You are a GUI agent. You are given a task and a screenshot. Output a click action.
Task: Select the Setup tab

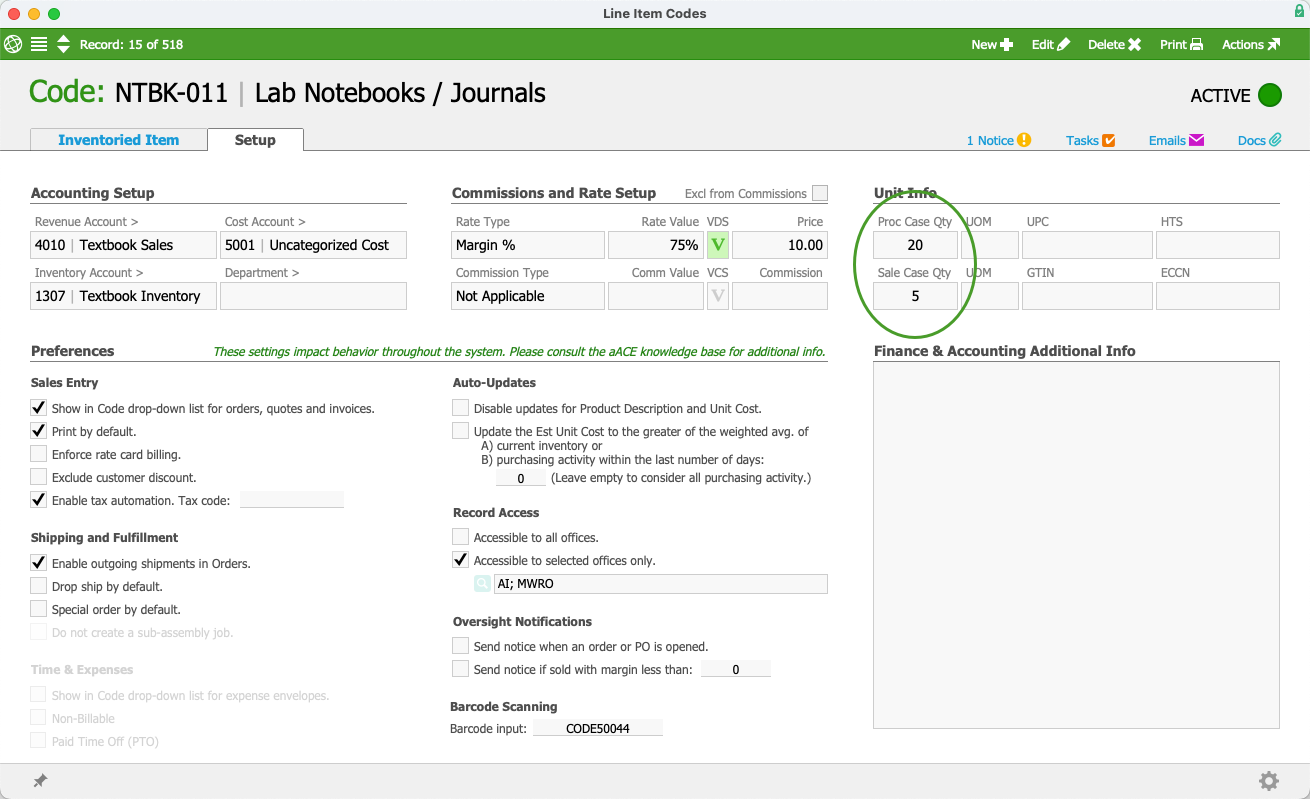[255, 140]
